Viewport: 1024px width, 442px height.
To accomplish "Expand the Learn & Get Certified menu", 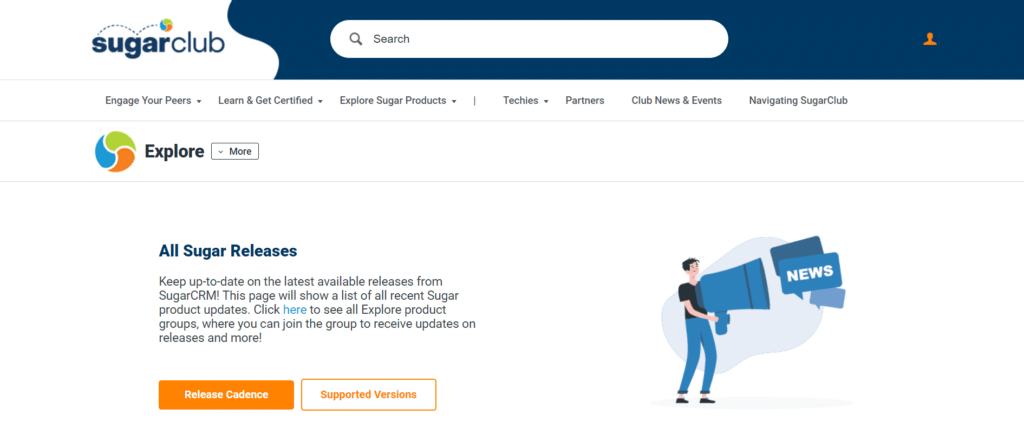I will click(270, 101).
